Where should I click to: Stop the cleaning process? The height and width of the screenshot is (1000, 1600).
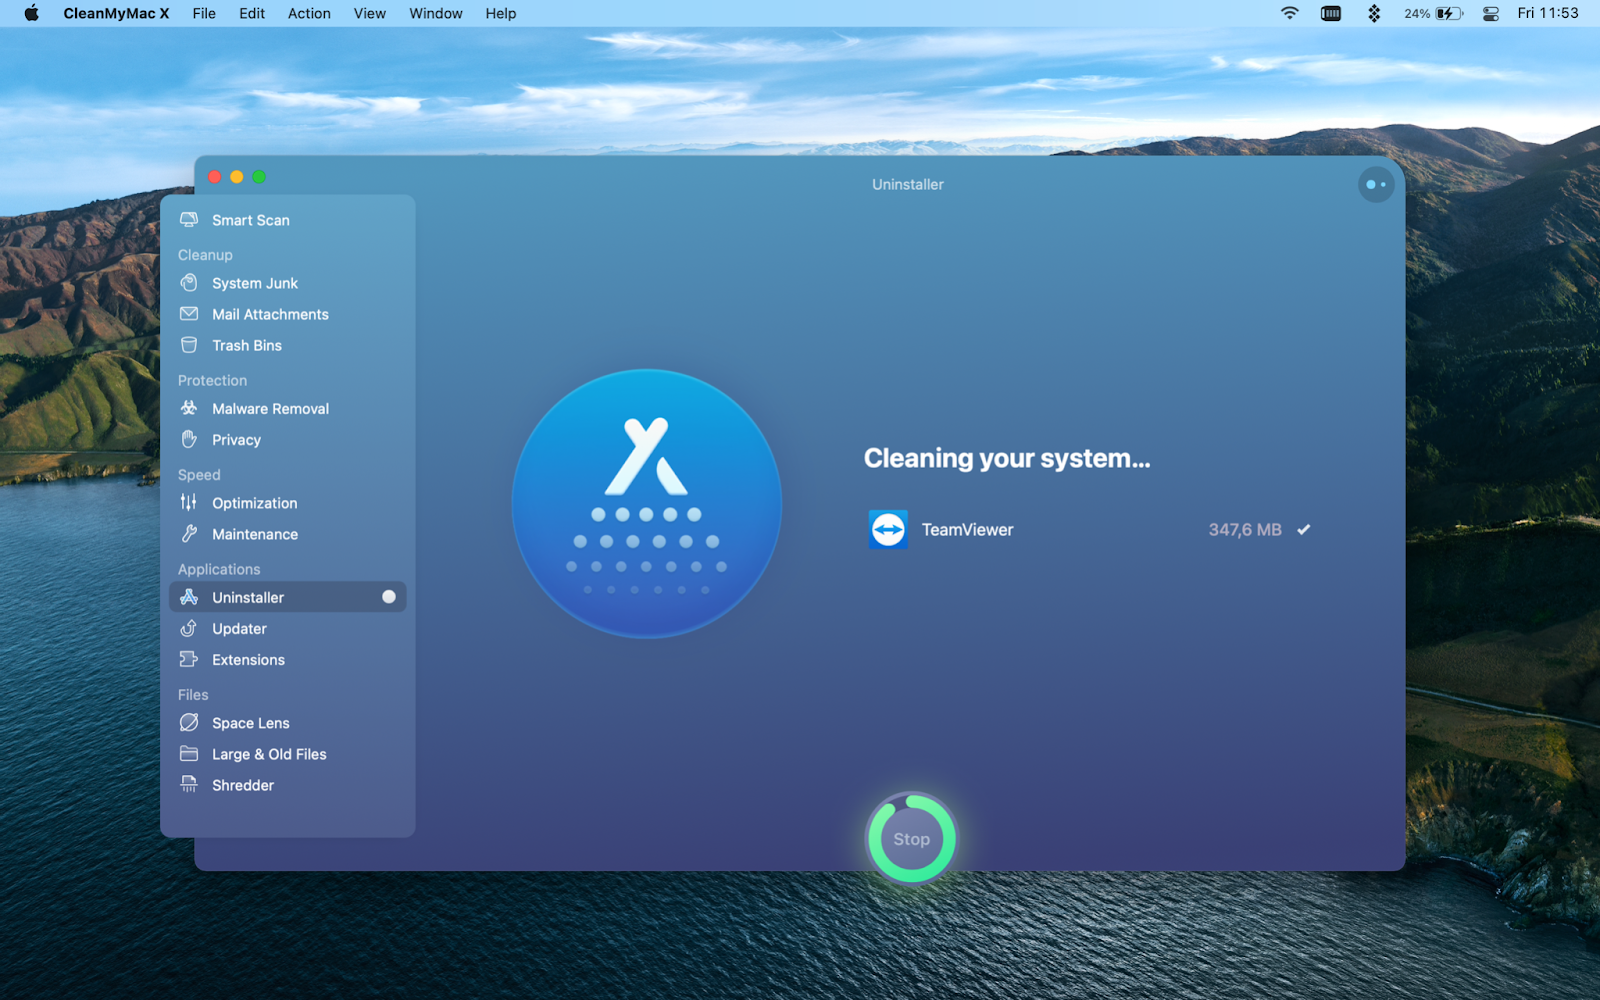click(x=911, y=838)
